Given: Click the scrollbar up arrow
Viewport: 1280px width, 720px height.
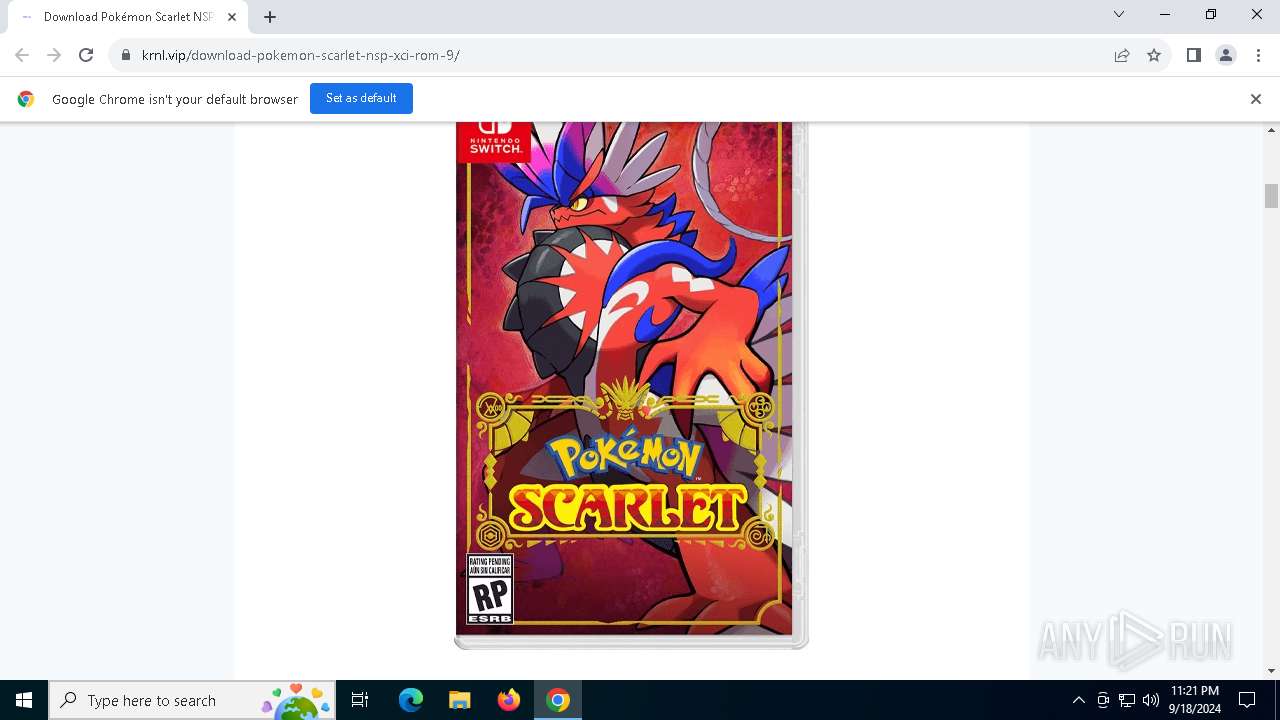Looking at the screenshot, I should point(1271,130).
